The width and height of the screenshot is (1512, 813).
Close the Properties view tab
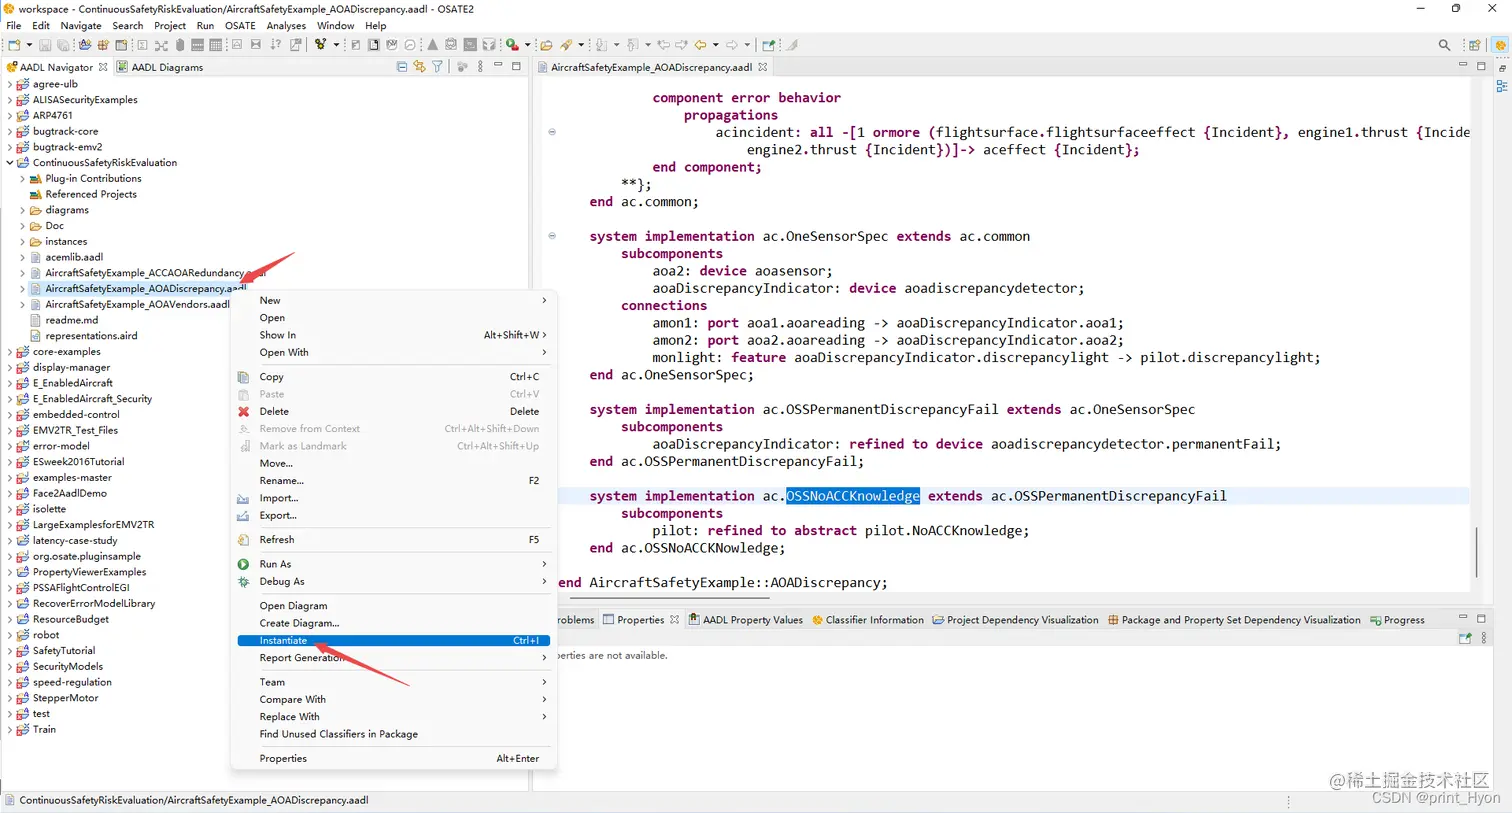(675, 620)
